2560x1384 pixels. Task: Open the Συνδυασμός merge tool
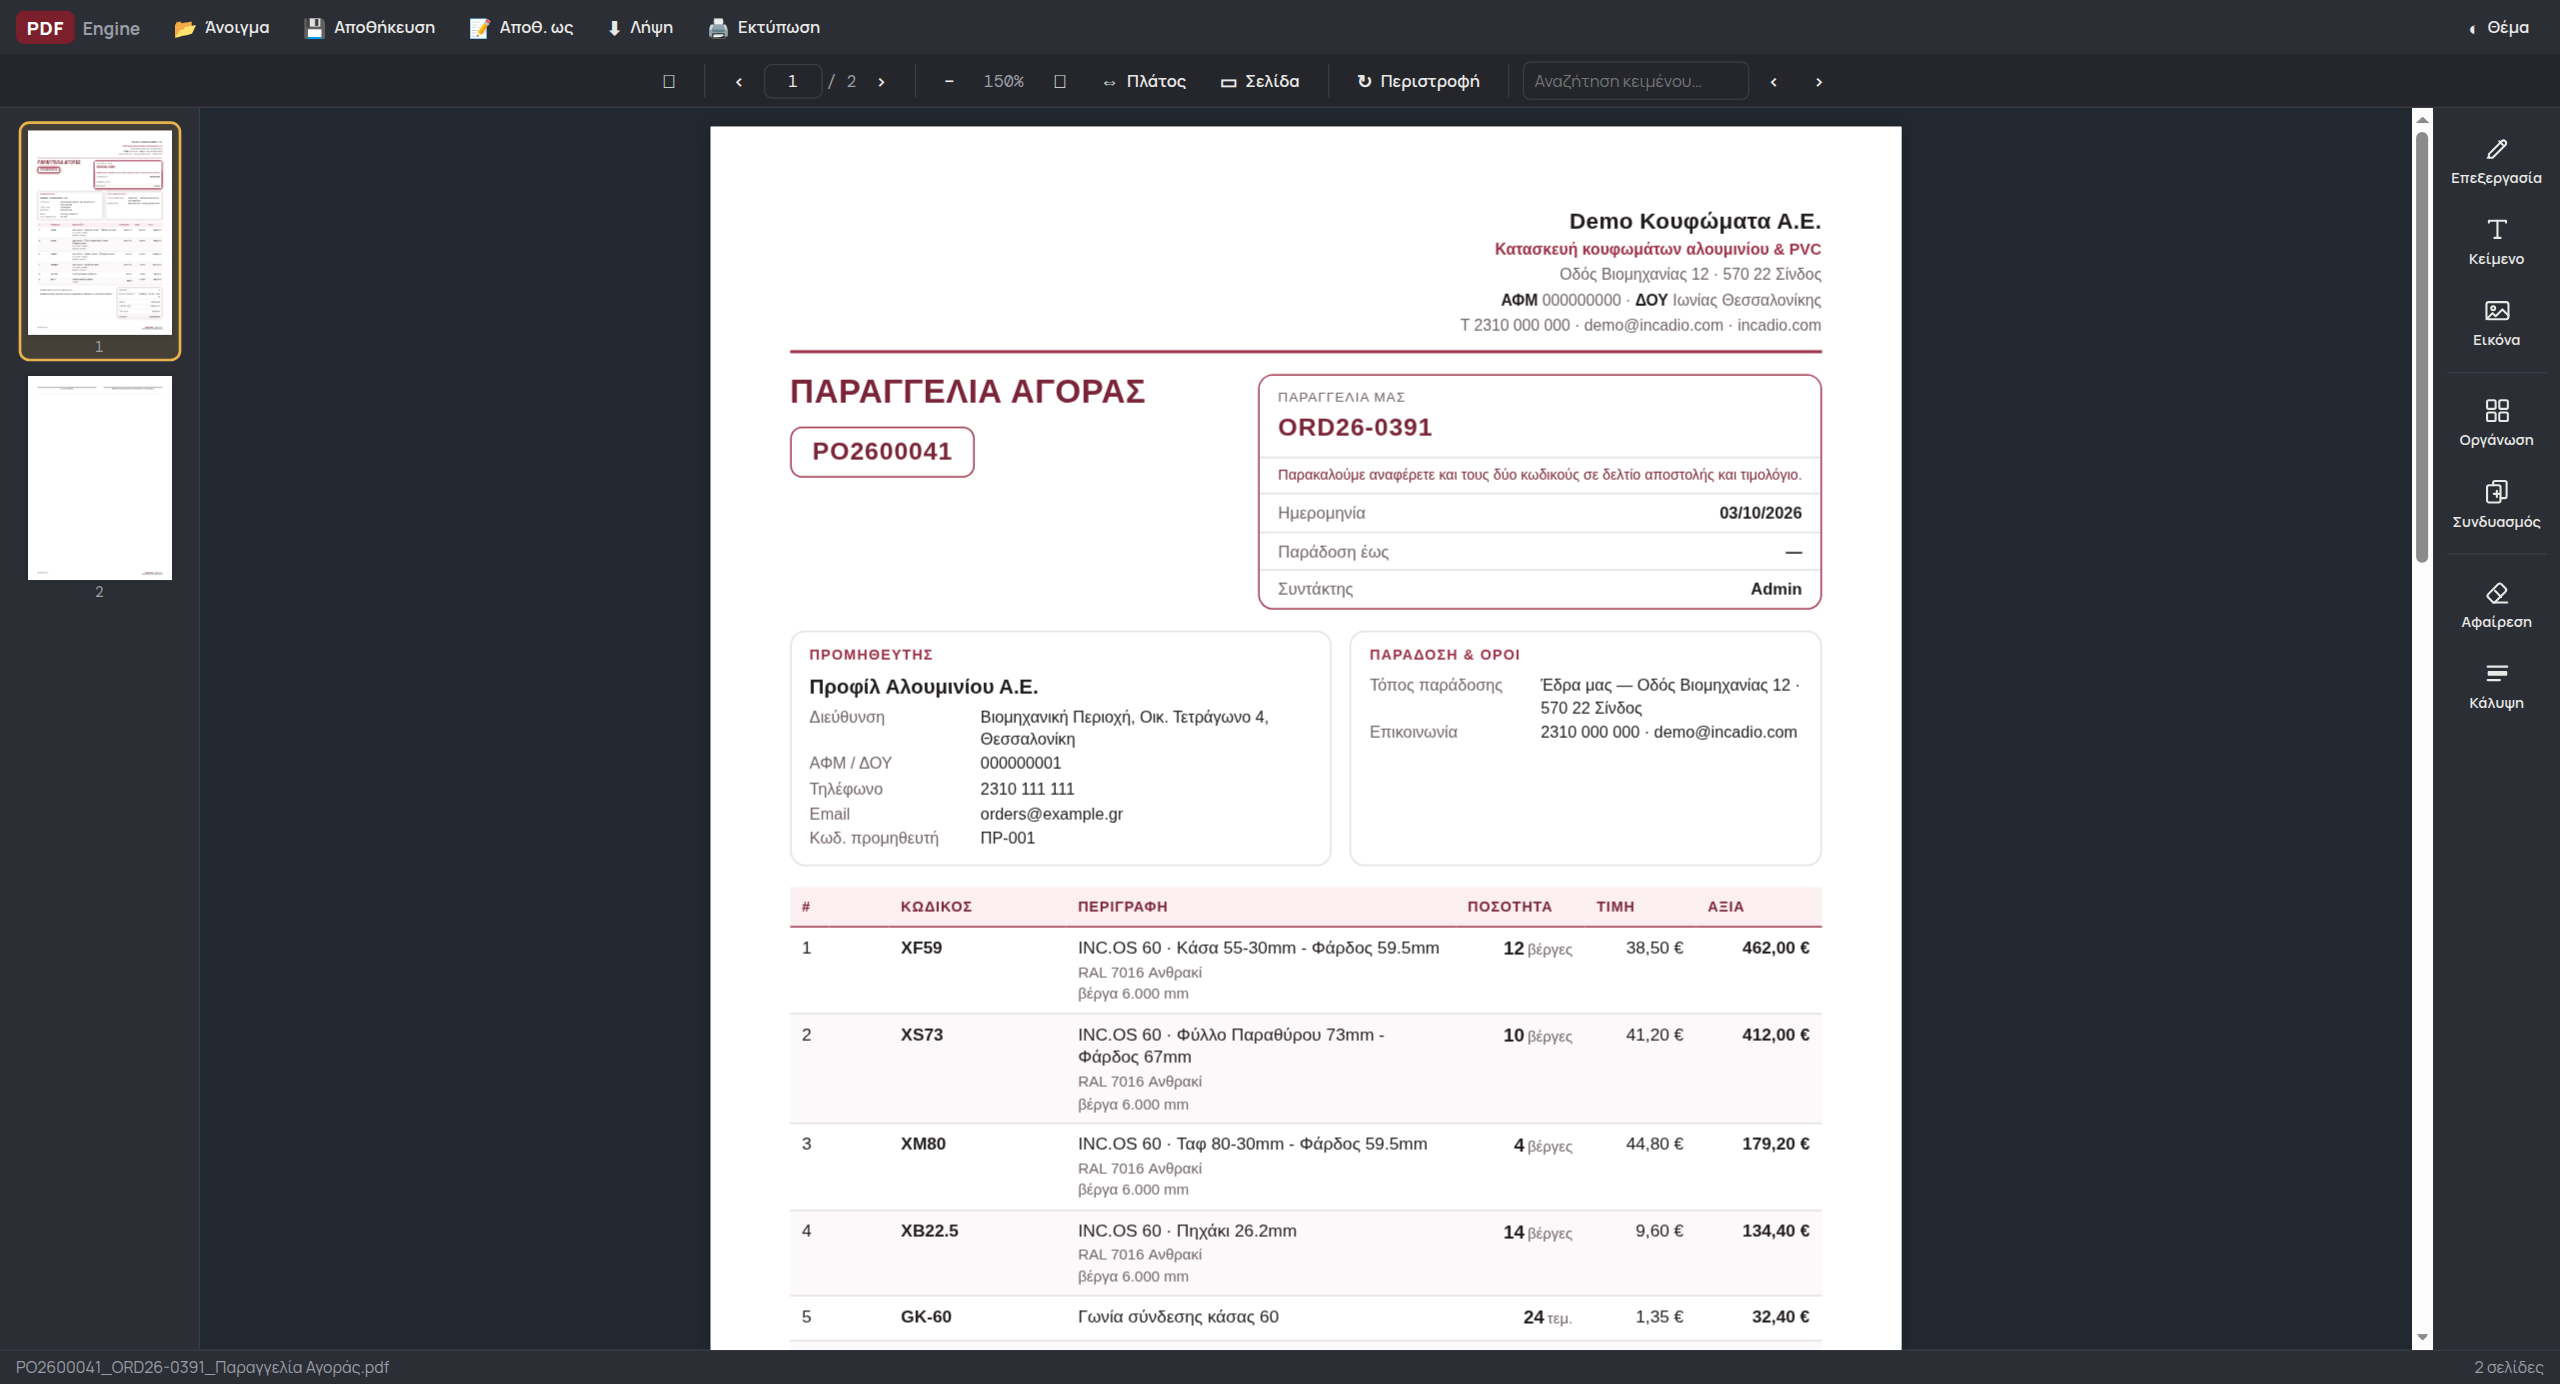(2496, 505)
